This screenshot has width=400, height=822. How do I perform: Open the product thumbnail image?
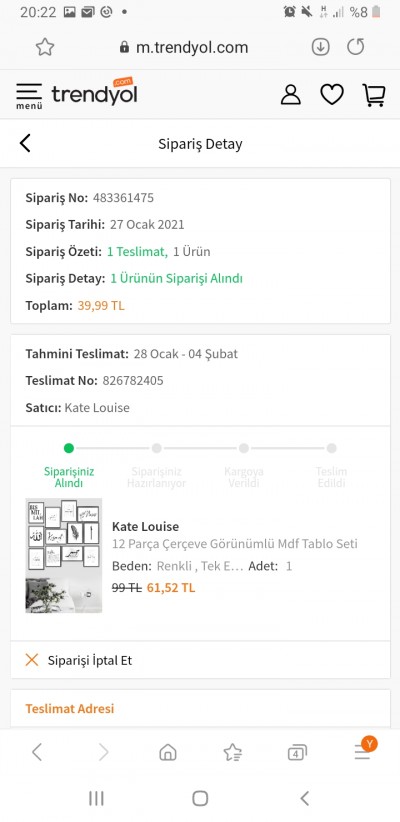[x=63, y=556]
